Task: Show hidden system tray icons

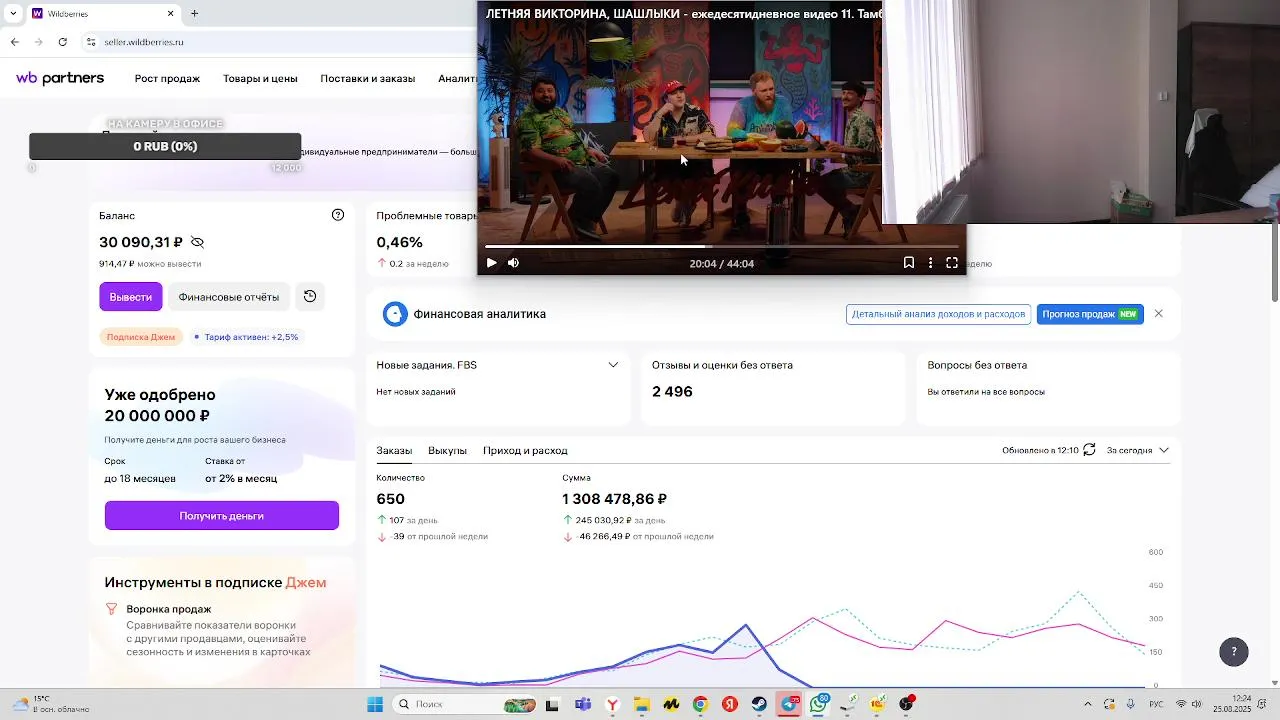Action: (1088, 704)
